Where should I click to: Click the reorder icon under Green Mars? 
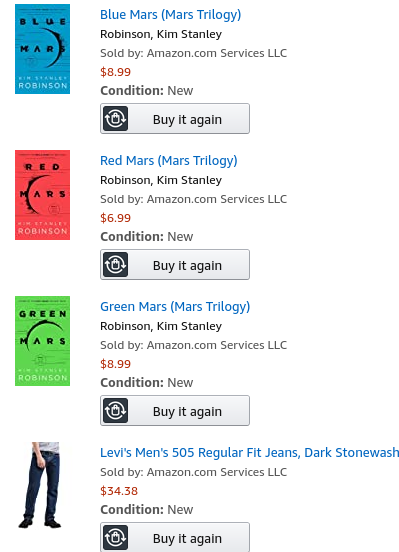pyautogui.click(x=116, y=410)
